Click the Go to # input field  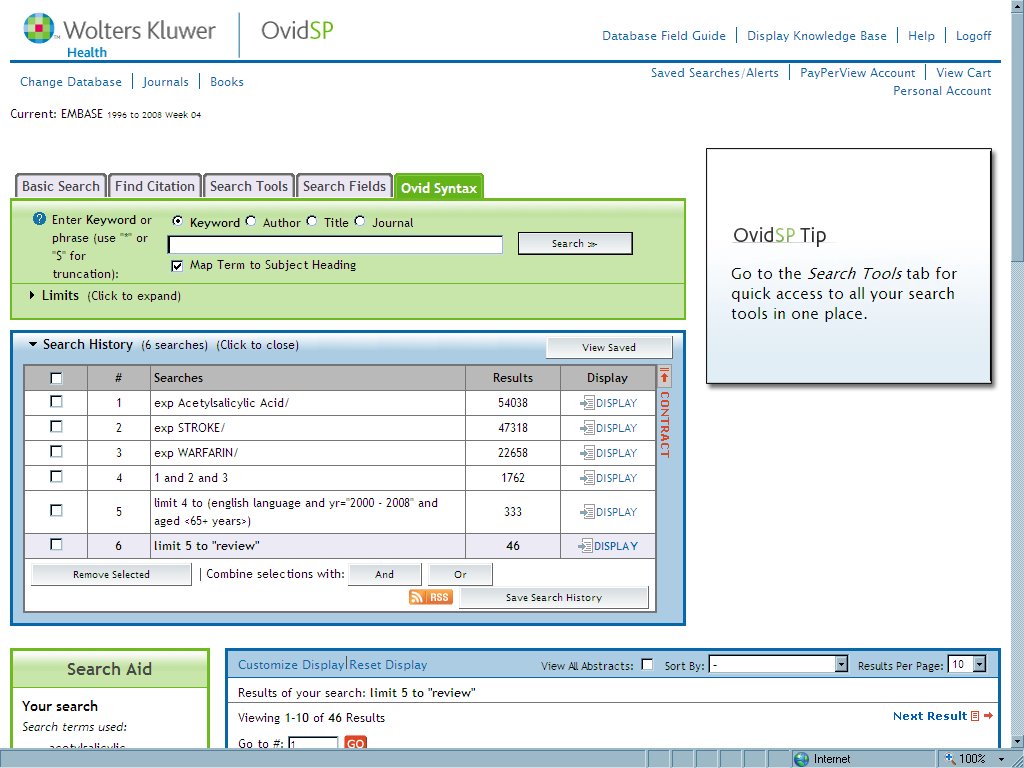[313, 743]
